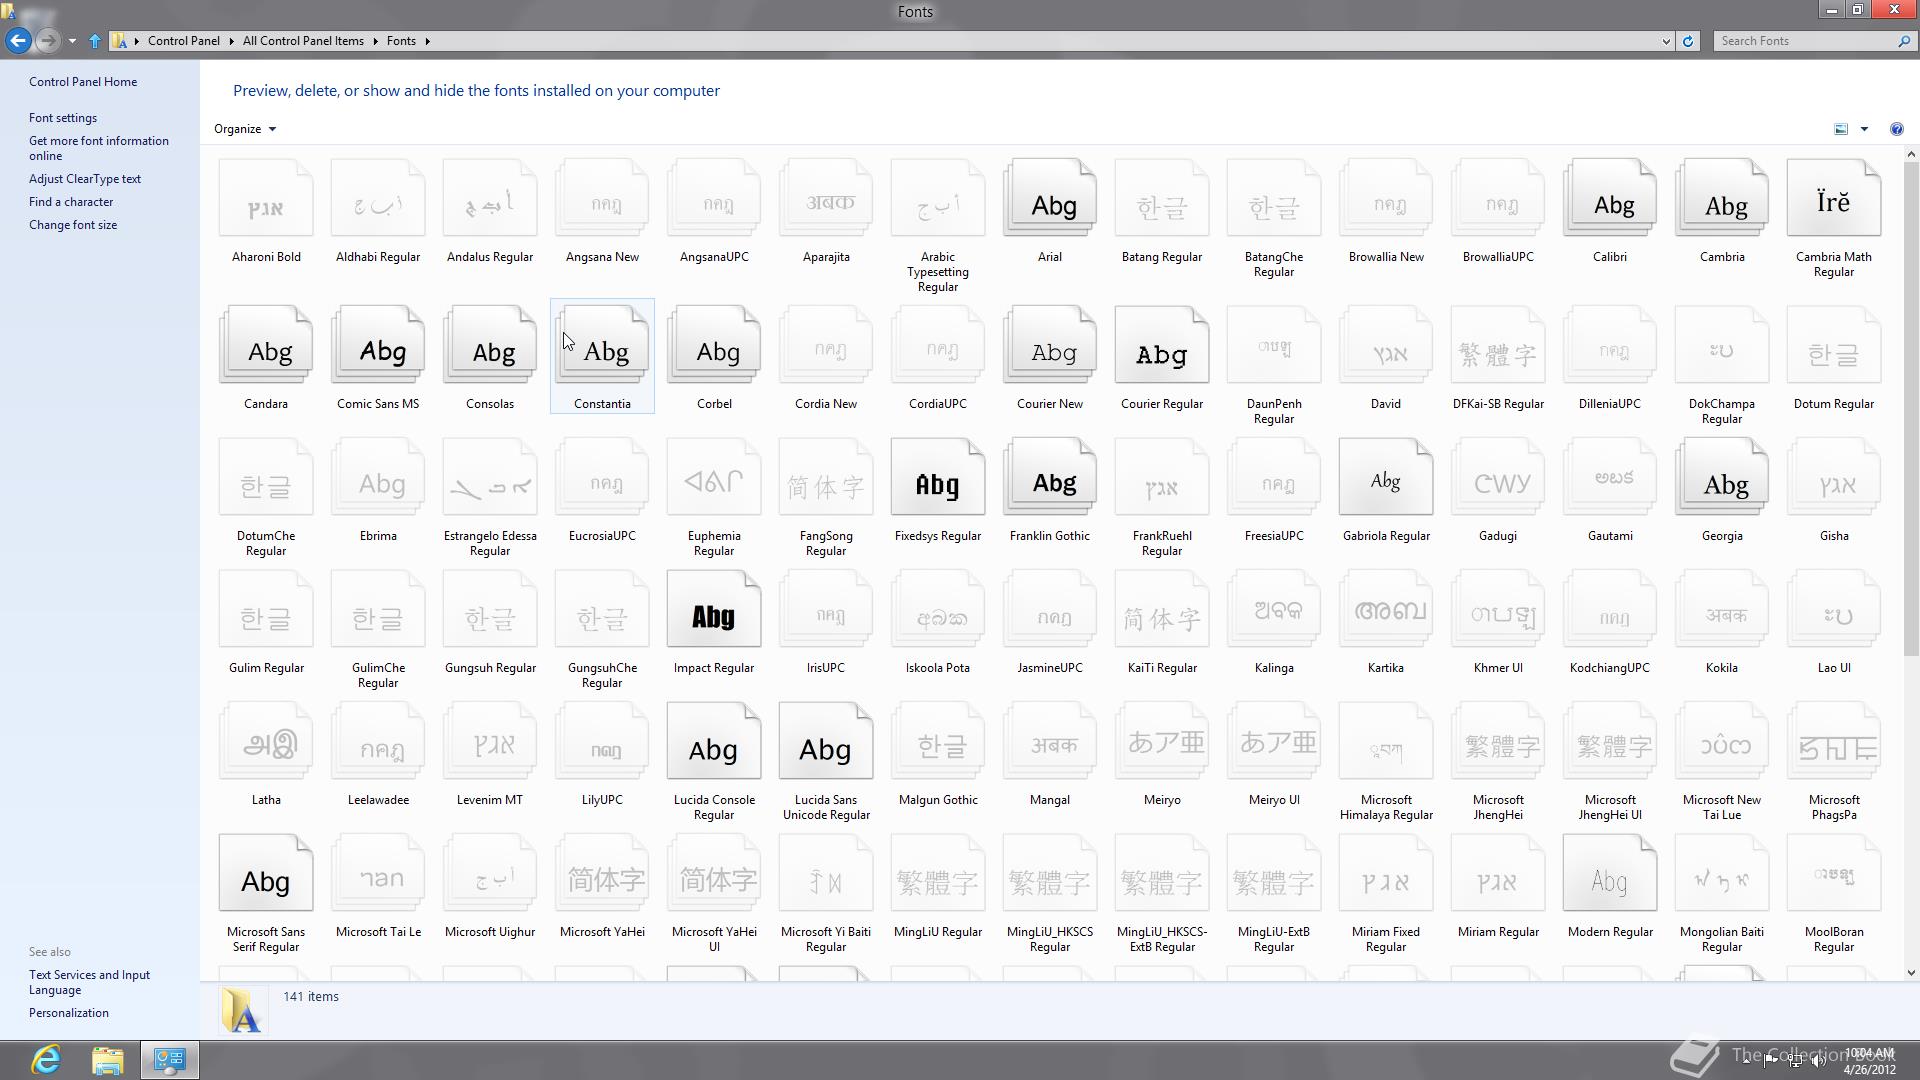Change your view icon button
Viewport: 1920px width, 1080px height.
coord(1841,129)
